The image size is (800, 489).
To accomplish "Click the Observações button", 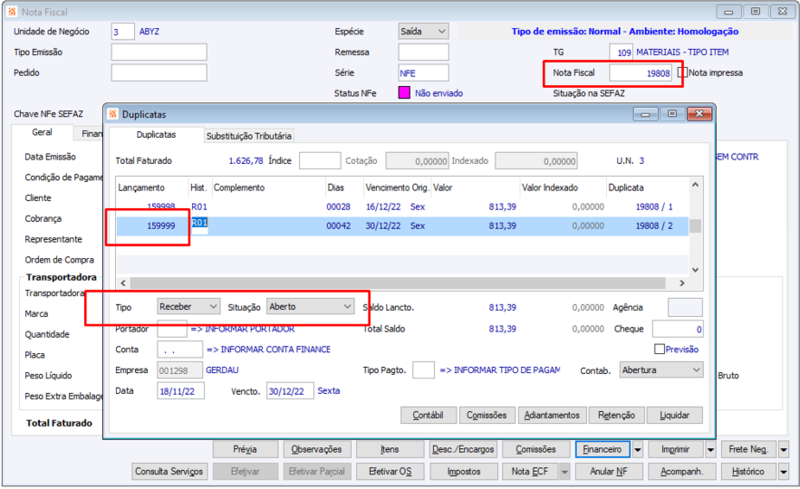I will click(x=317, y=450).
